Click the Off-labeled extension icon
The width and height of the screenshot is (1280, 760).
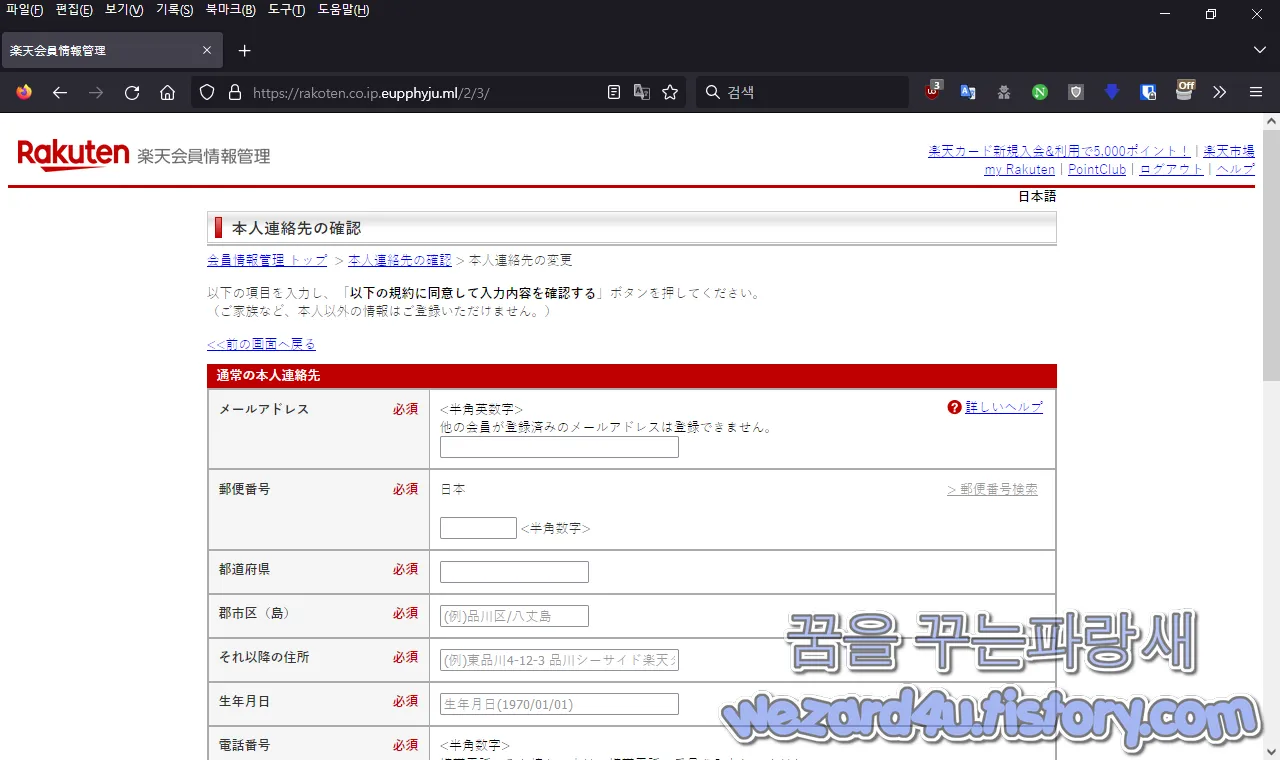tap(1184, 92)
